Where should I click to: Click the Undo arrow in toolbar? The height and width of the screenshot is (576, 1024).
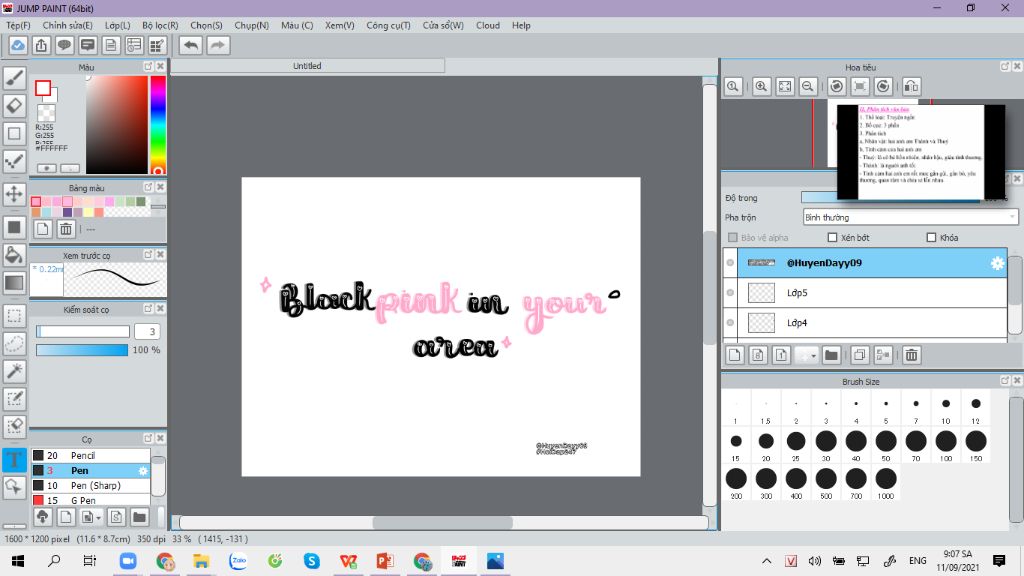point(191,45)
